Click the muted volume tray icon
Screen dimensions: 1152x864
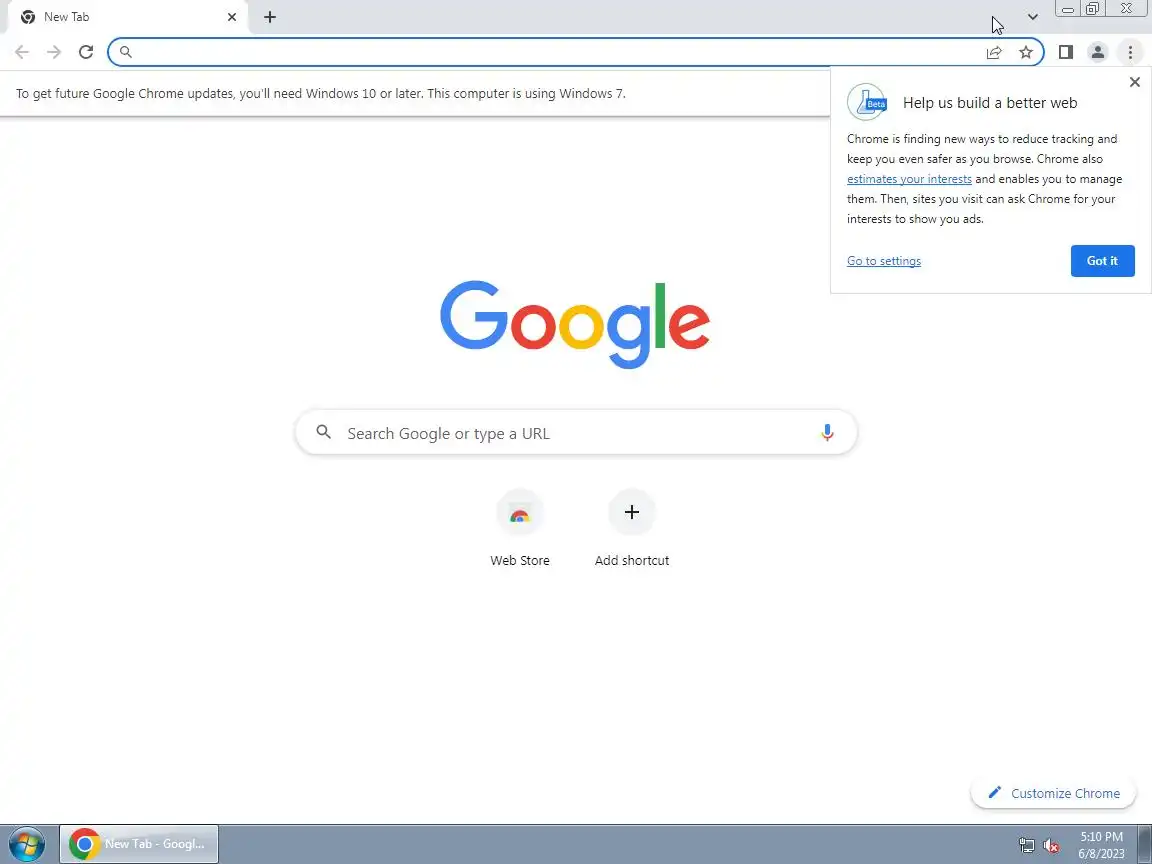(1051, 846)
